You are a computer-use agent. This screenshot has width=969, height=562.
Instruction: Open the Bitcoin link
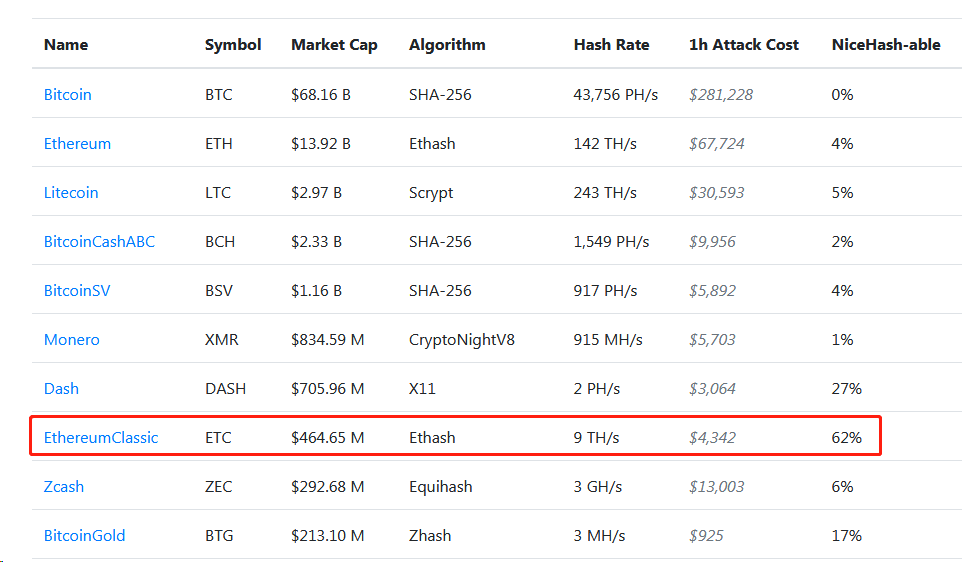[x=67, y=95]
